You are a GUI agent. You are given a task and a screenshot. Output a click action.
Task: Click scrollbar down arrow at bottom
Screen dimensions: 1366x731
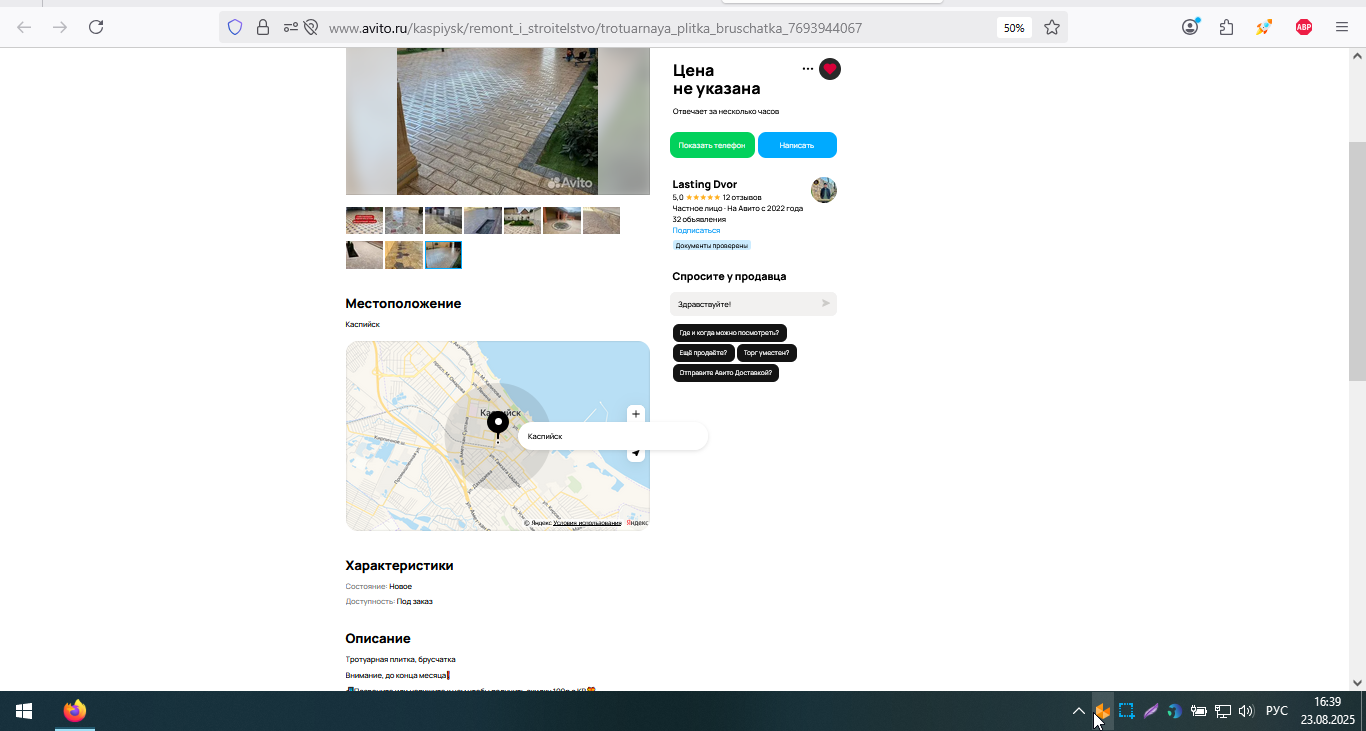(x=1357, y=682)
